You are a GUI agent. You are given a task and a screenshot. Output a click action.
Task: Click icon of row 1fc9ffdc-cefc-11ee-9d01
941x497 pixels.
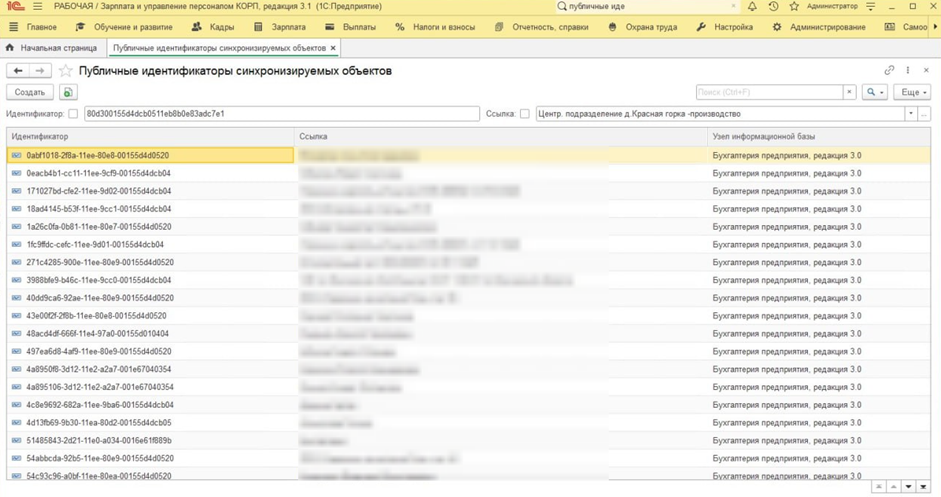[17, 244]
